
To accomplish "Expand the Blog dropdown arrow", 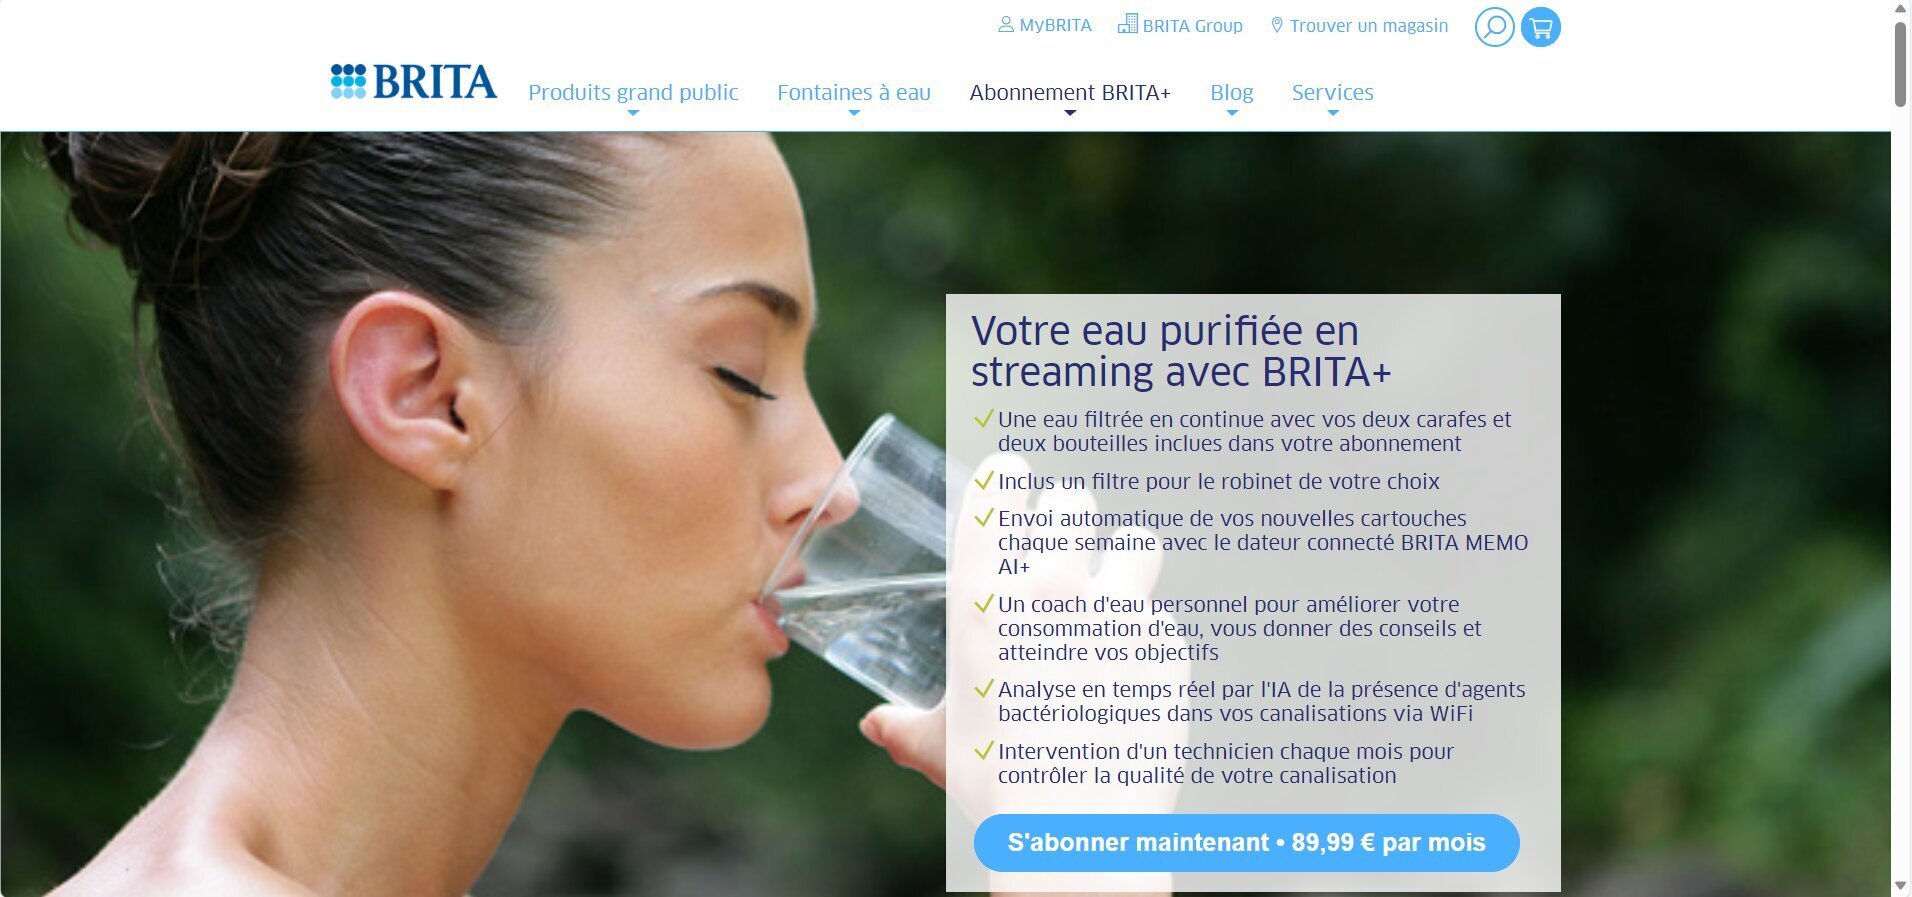I will coord(1232,113).
